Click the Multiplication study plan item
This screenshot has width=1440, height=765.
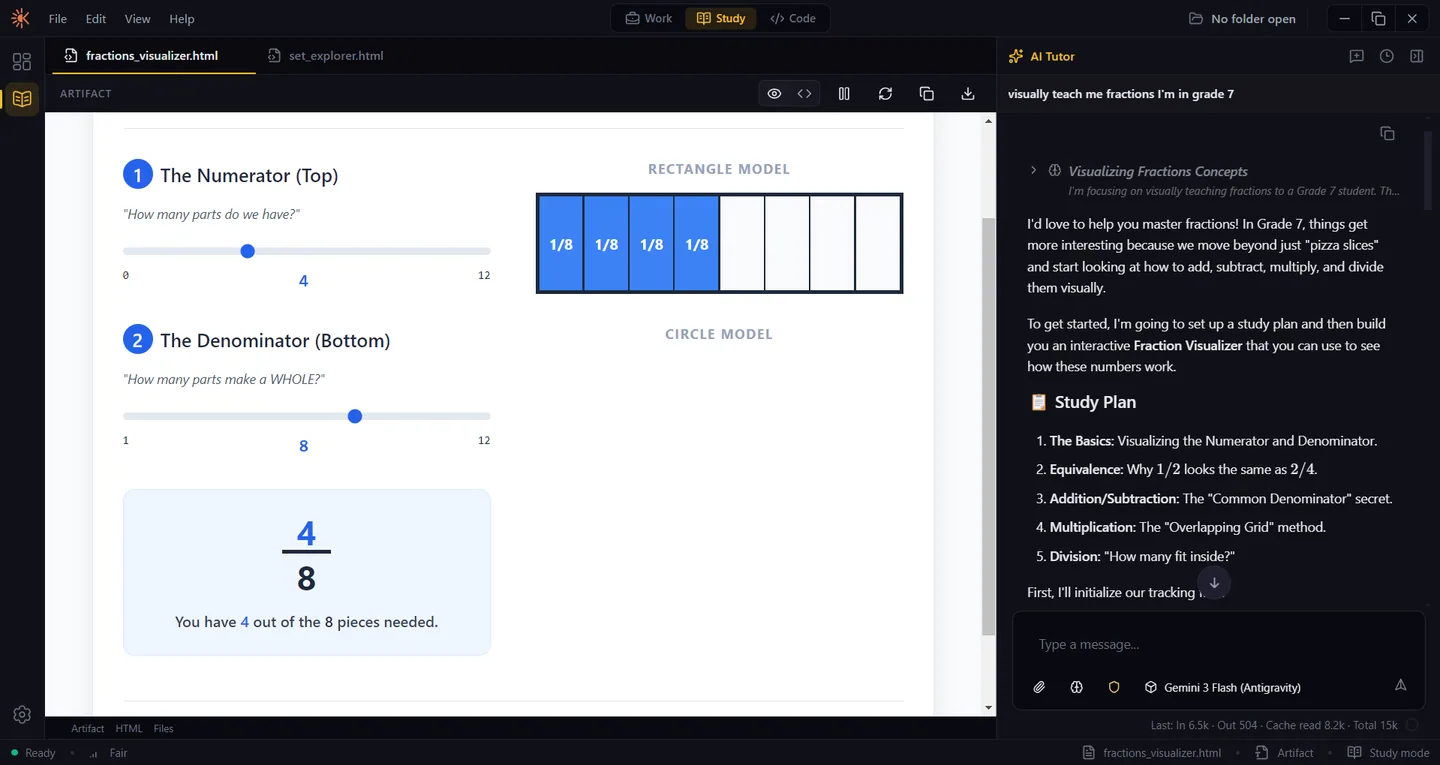tap(1187, 527)
